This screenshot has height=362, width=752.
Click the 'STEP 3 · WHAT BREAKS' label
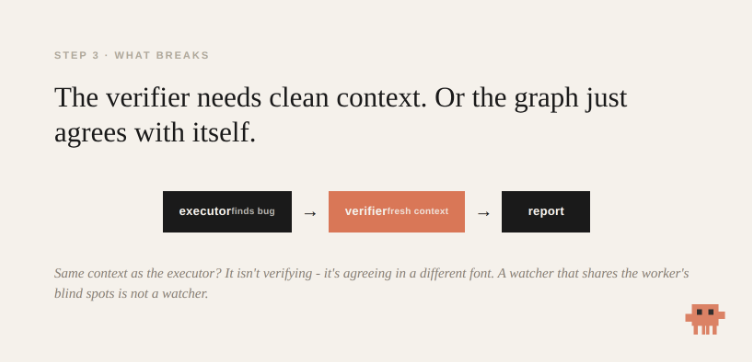(x=131, y=55)
